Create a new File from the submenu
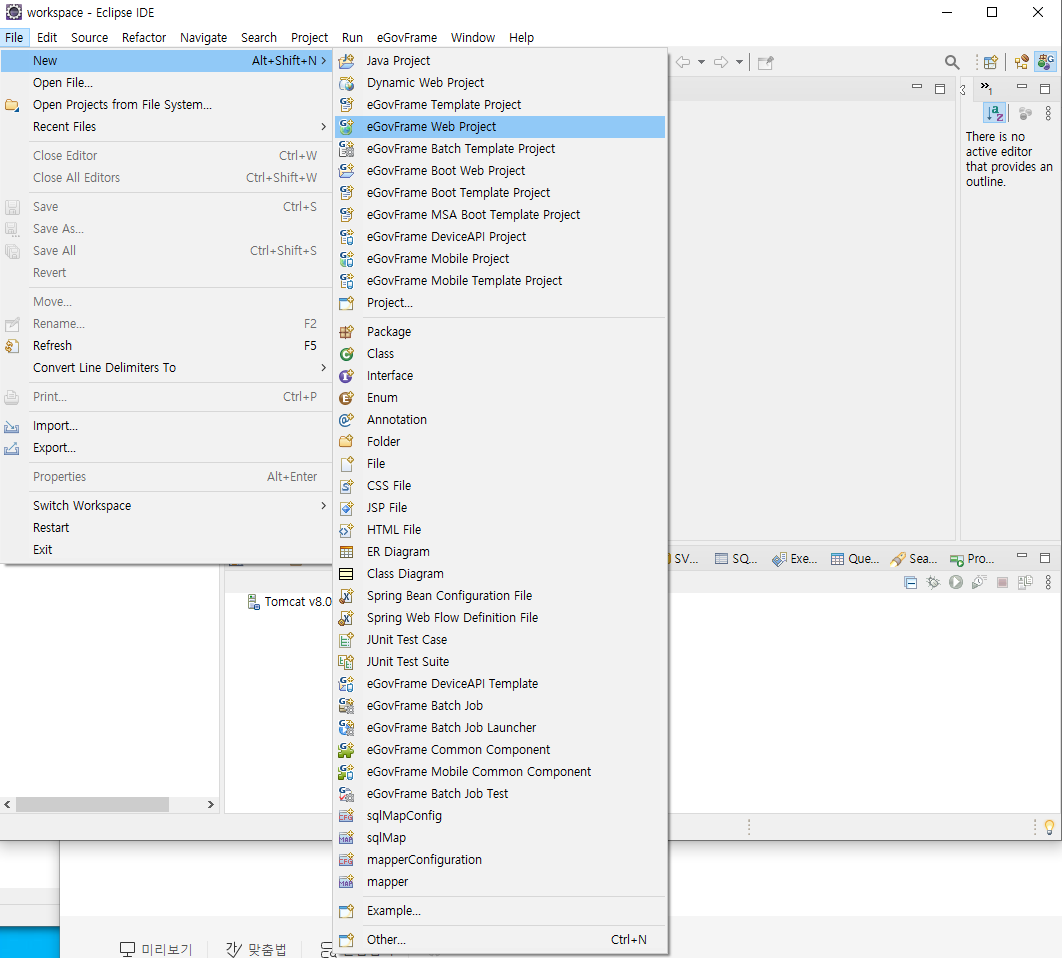The width and height of the screenshot is (1062, 958). 500,463
